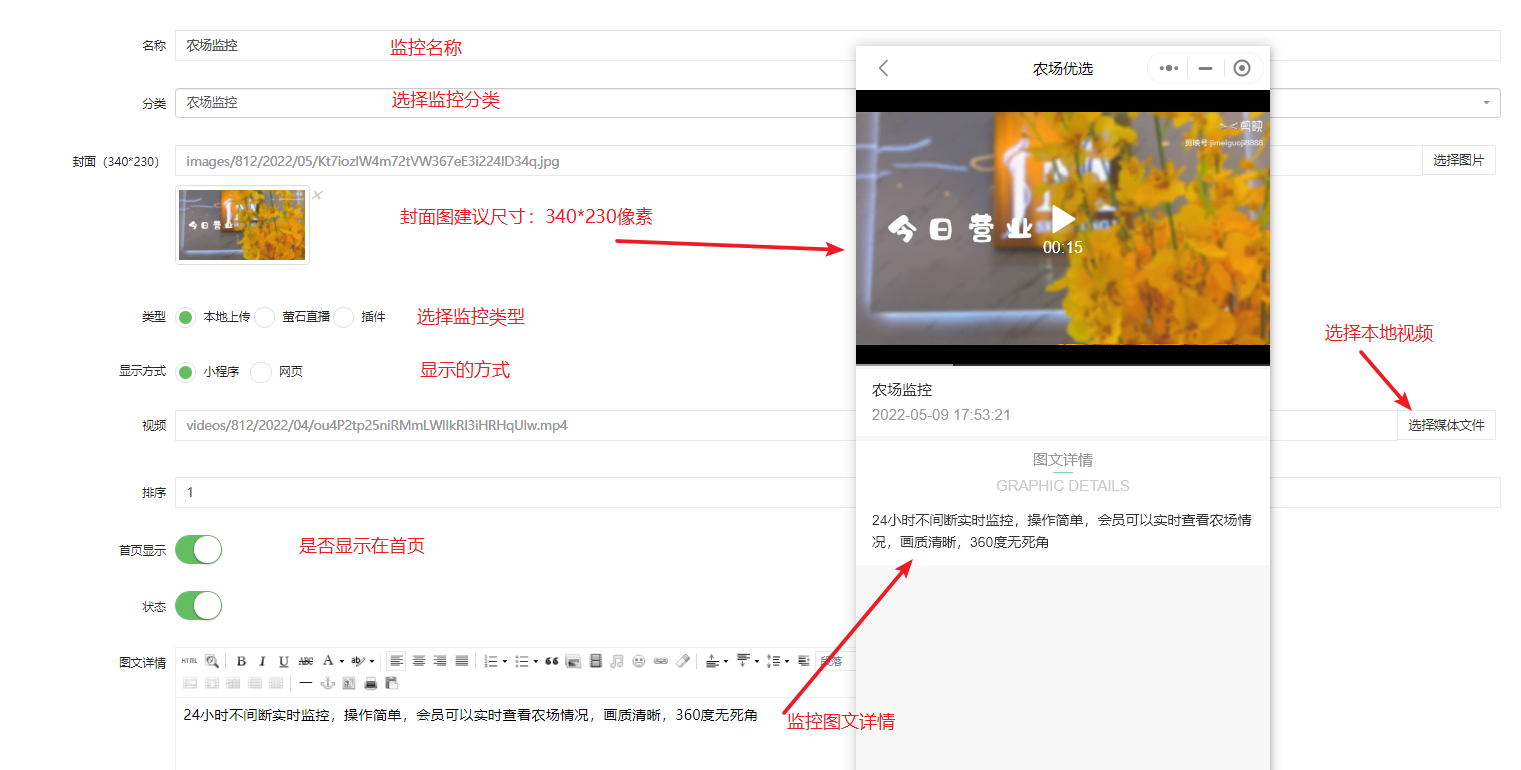The height and width of the screenshot is (770, 1521).
Task: Center align text in the editor
Action: coord(419,661)
